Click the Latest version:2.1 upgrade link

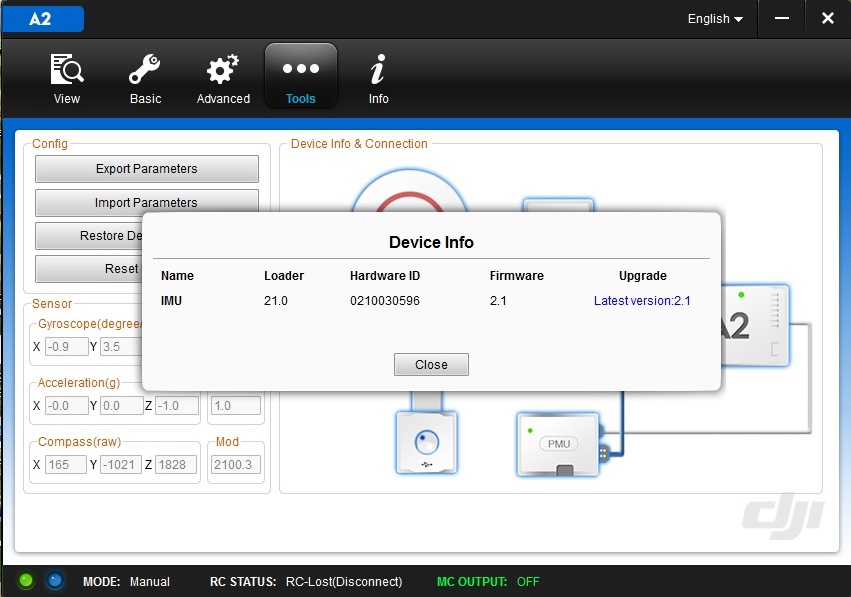pyautogui.click(x=642, y=300)
